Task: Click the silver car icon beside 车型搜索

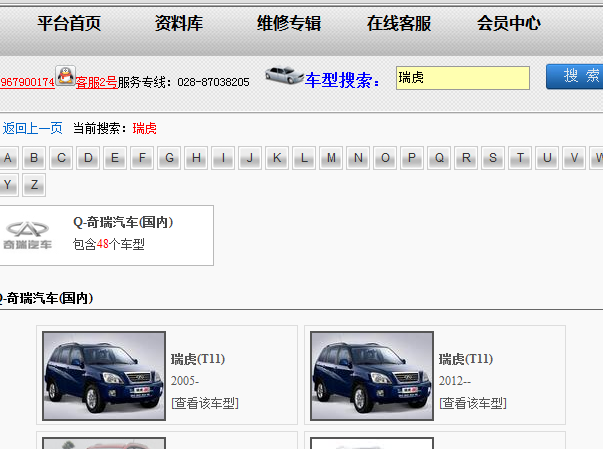Action: click(x=284, y=75)
